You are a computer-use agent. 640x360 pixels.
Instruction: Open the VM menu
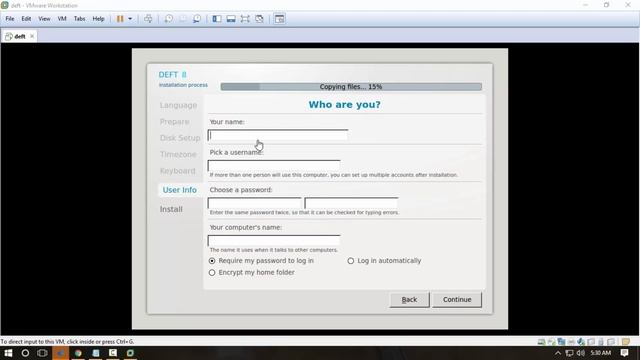click(x=62, y=19)
